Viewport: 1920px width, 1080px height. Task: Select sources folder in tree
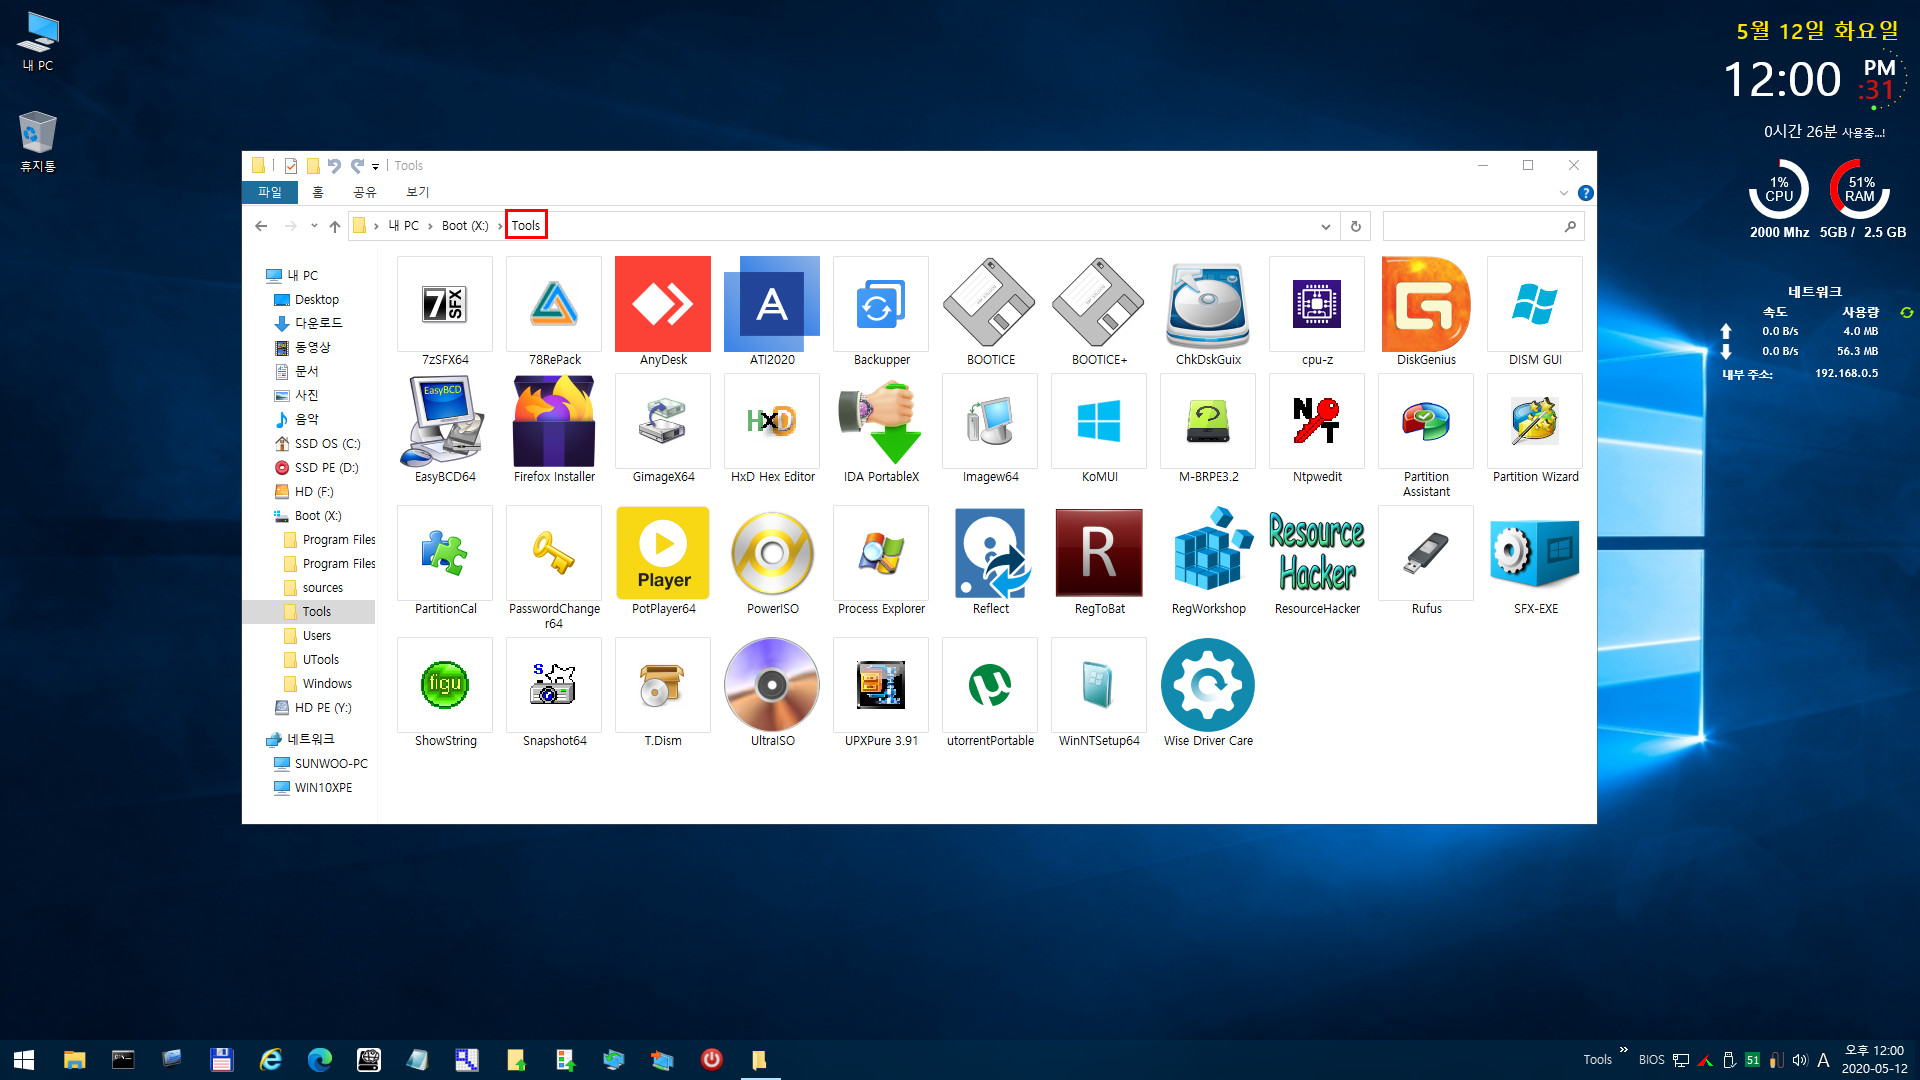pos(322,588)
